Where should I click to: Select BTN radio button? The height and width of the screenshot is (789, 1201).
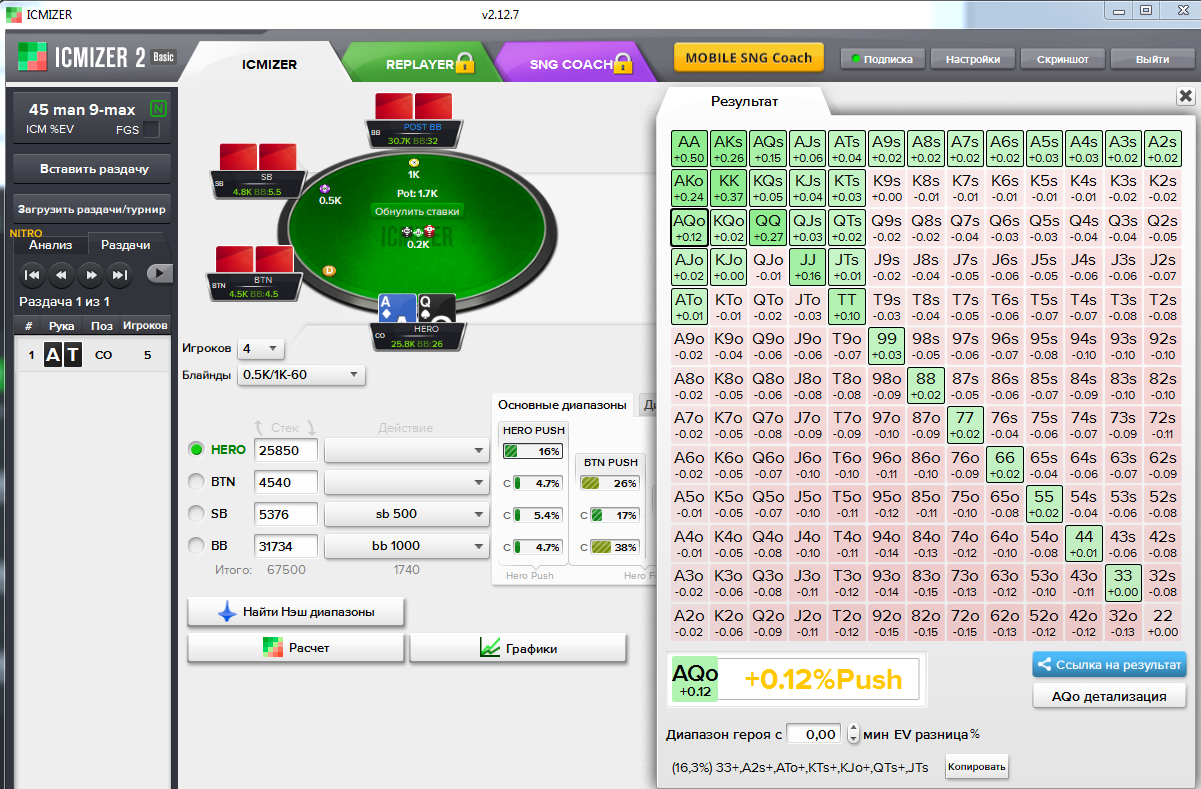click(x=197, y=482)
